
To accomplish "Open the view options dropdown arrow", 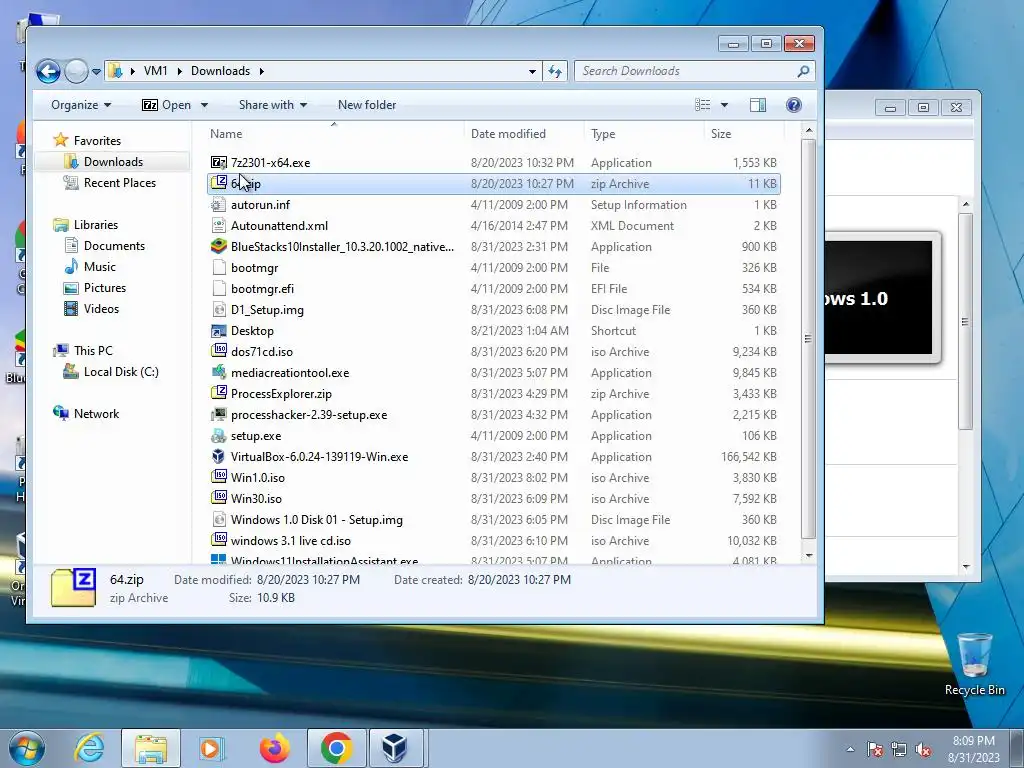I will (x=724, y=105).
